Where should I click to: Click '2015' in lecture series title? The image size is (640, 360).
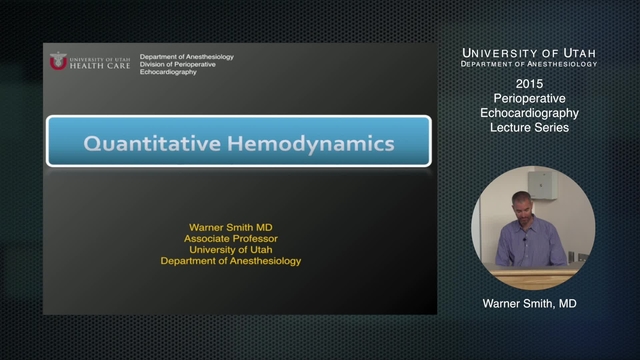529,84
